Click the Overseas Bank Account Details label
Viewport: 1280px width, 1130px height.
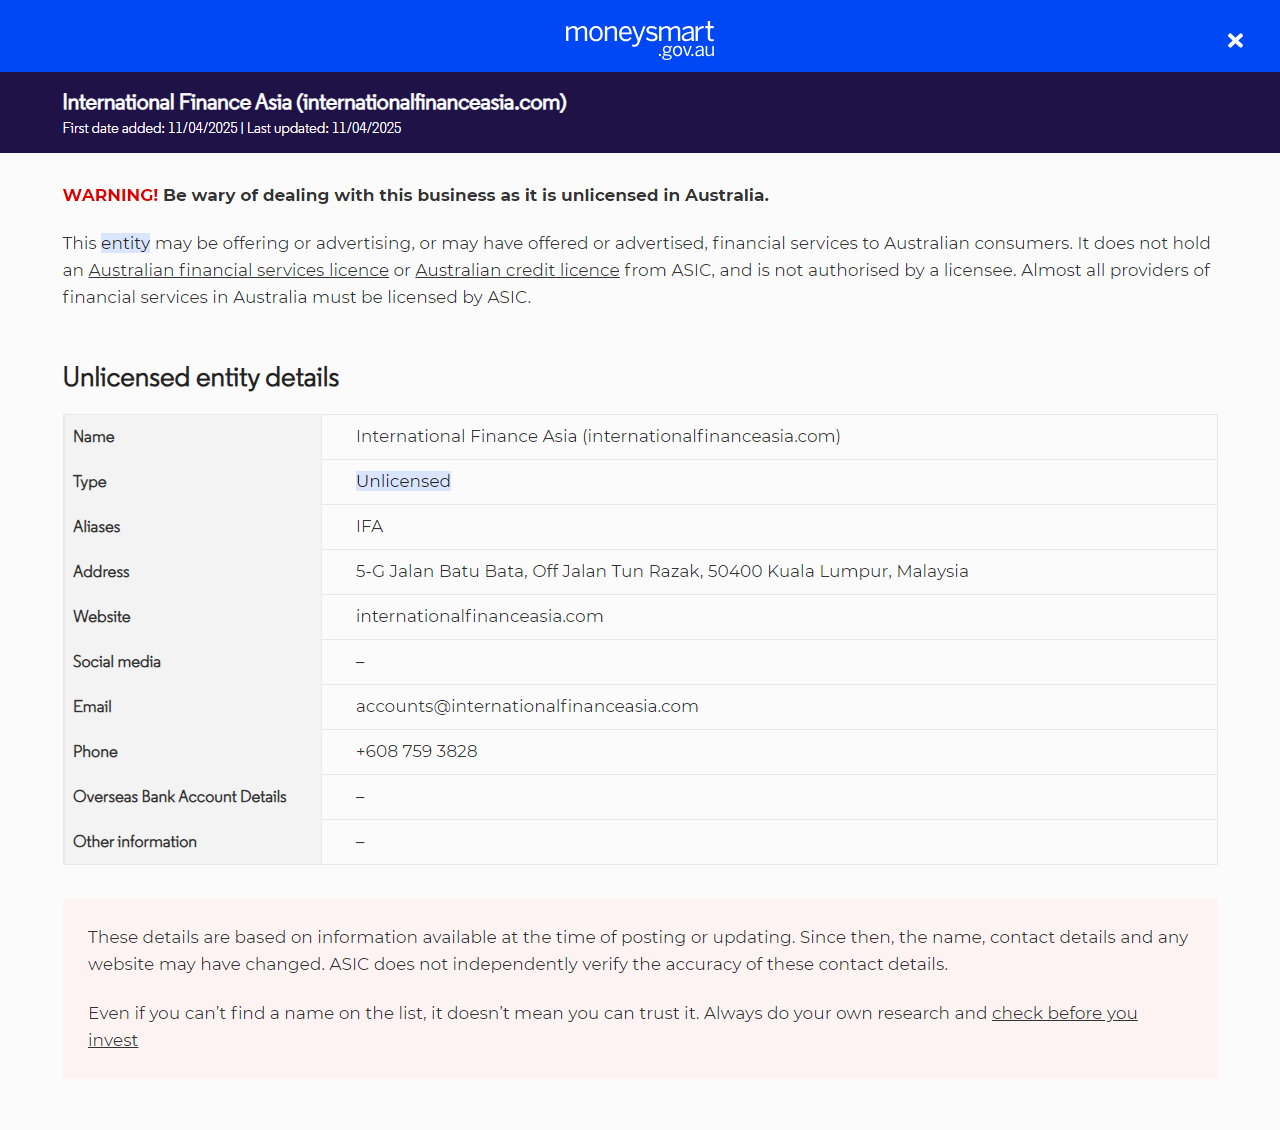pos(179,797)
